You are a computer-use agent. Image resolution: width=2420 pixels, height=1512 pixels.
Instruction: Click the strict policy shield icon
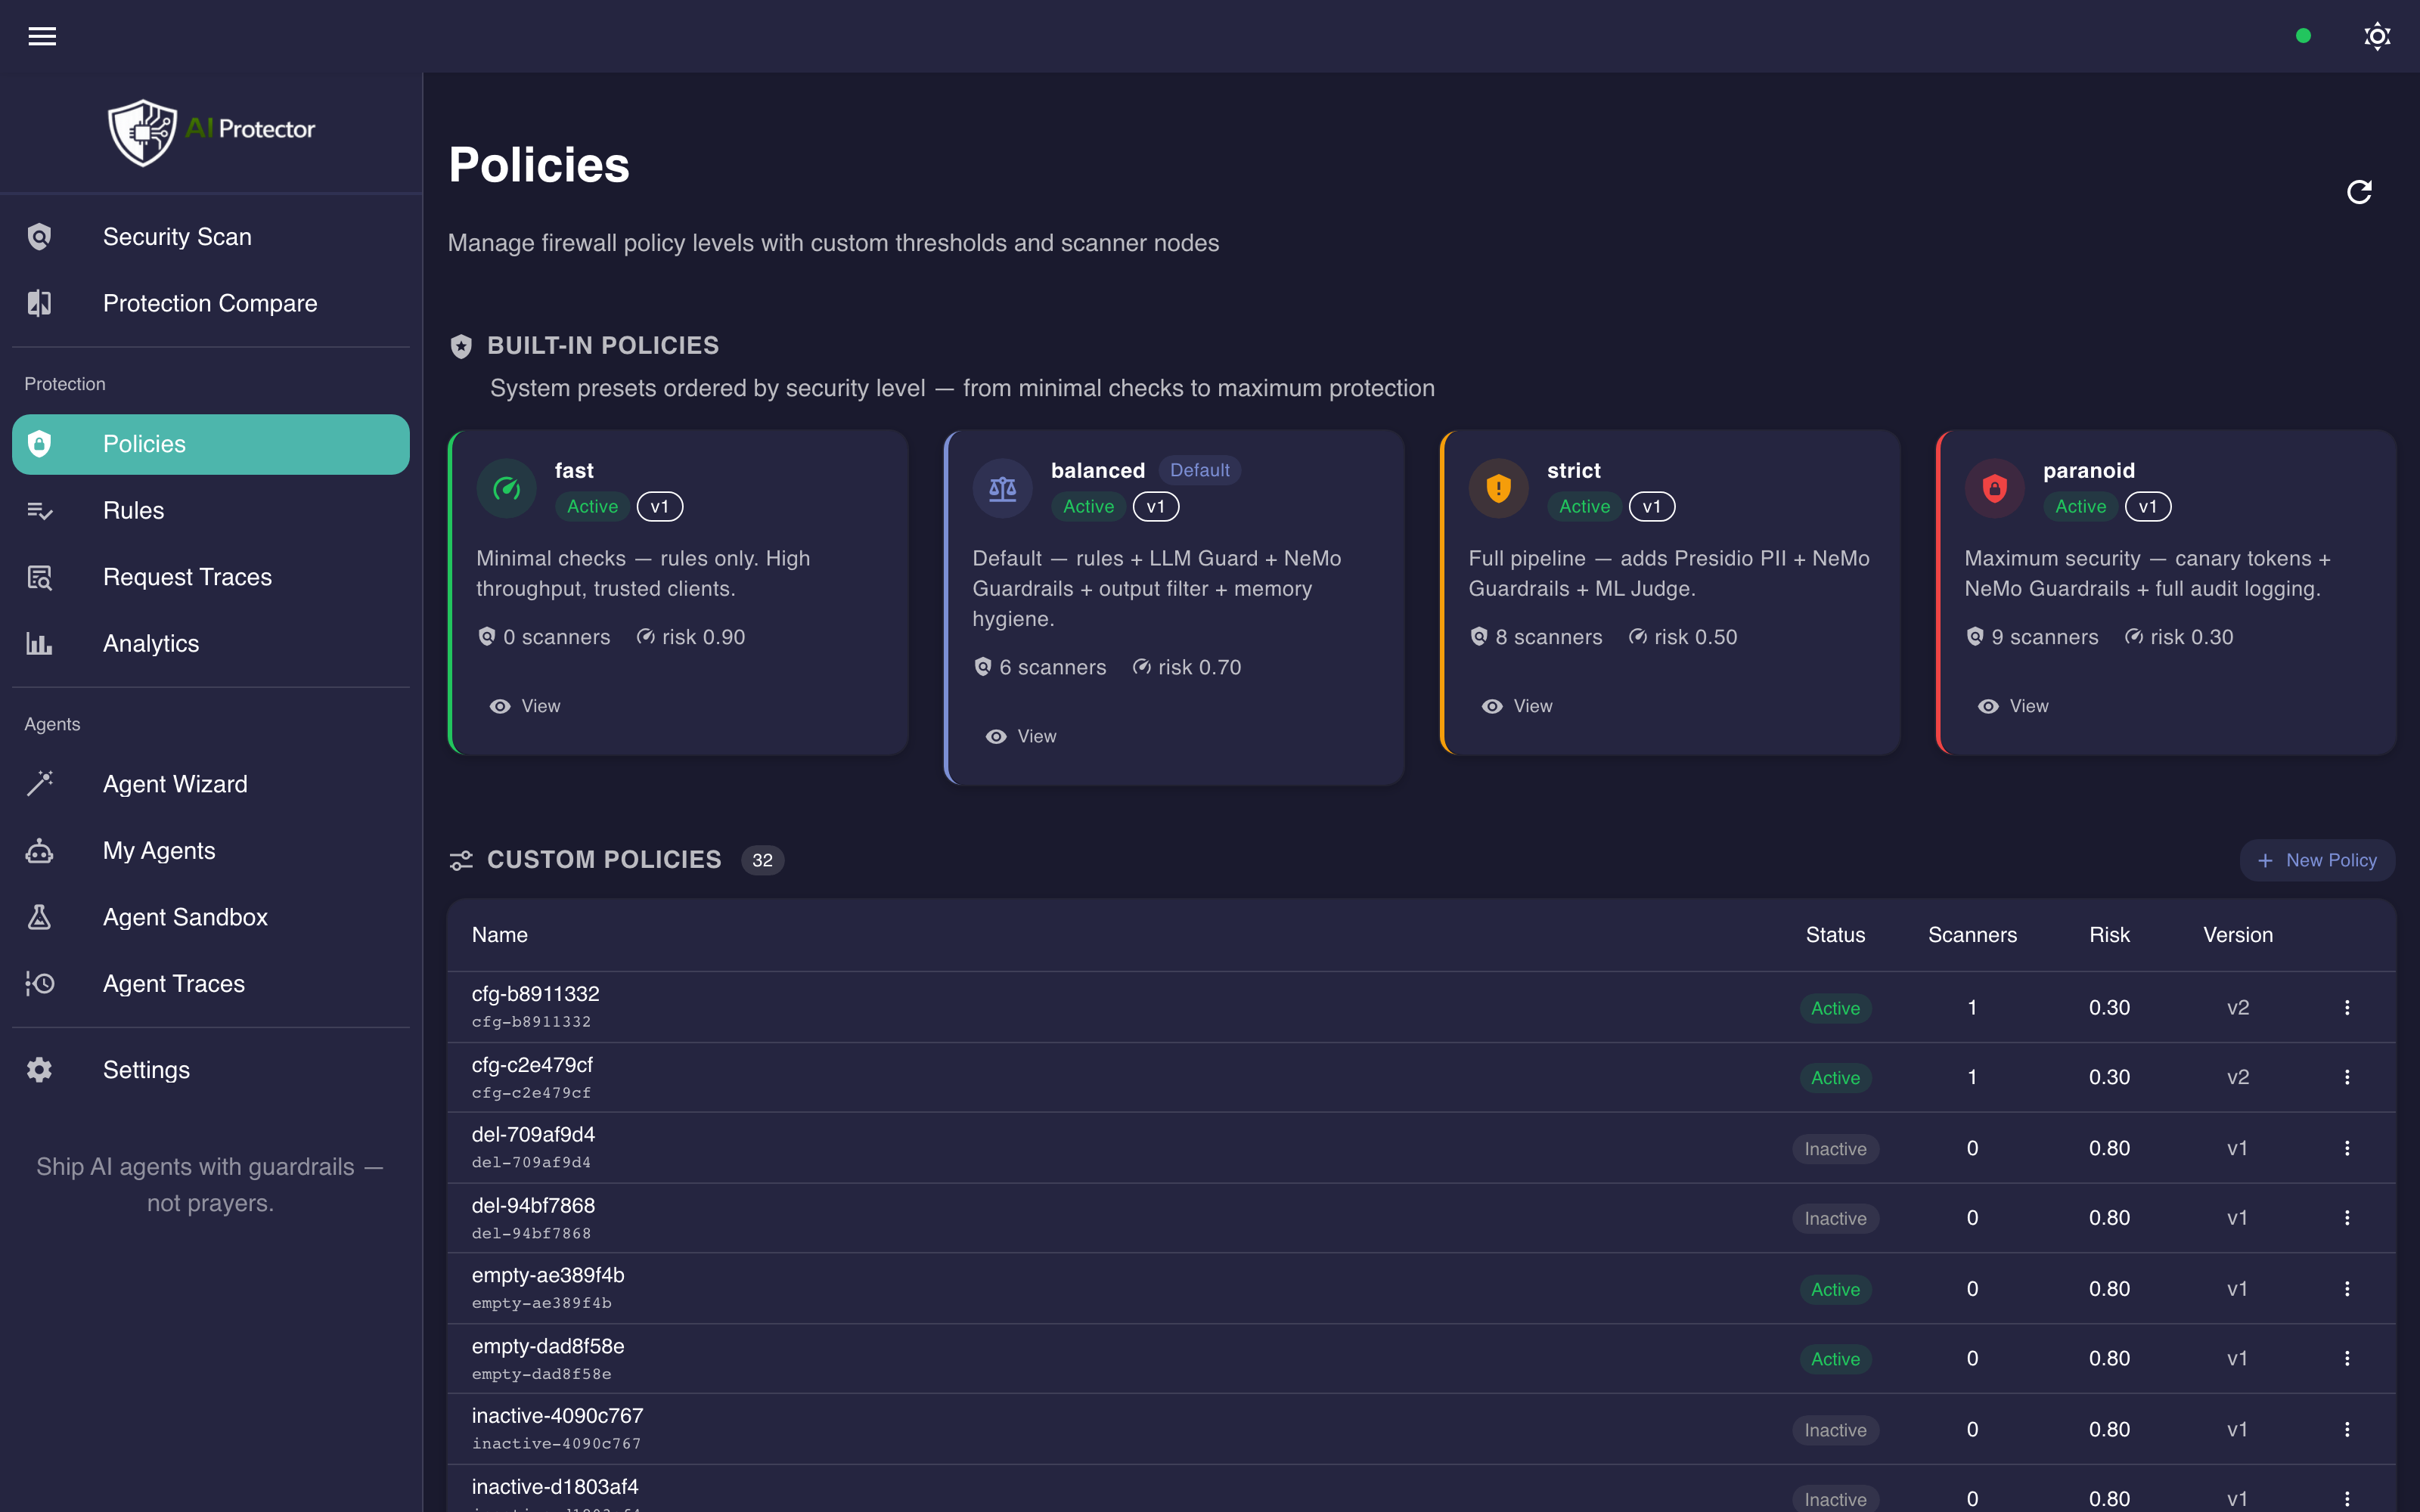pyautogui.click(x=1499, y=488)
